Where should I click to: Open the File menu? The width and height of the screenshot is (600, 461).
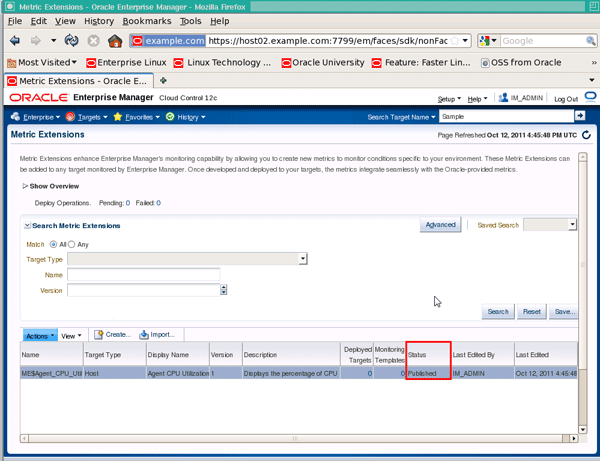[x=15, y=21]
